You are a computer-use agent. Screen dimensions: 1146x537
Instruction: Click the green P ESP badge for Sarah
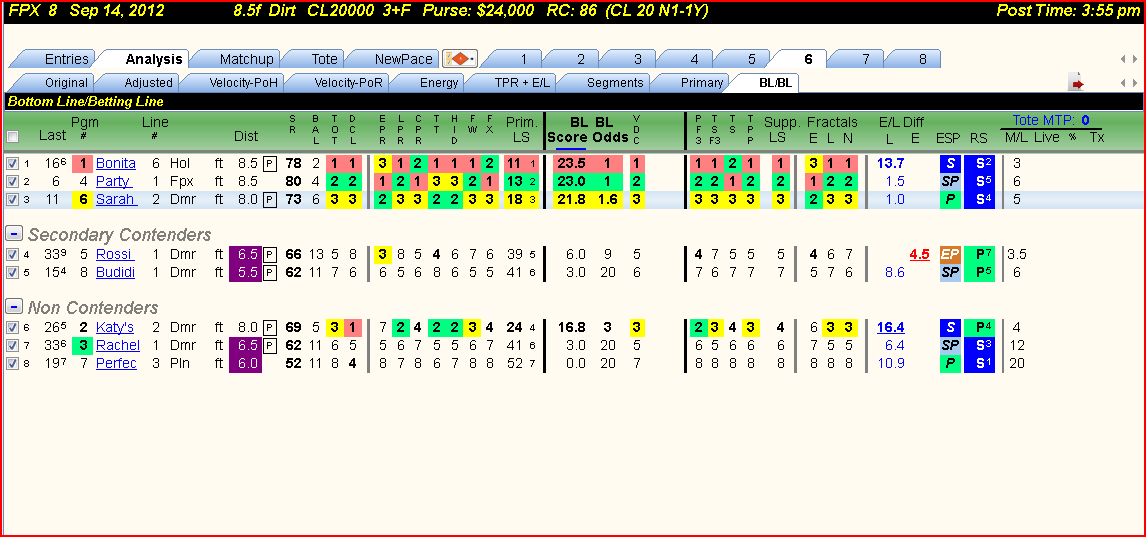(949, 199)
